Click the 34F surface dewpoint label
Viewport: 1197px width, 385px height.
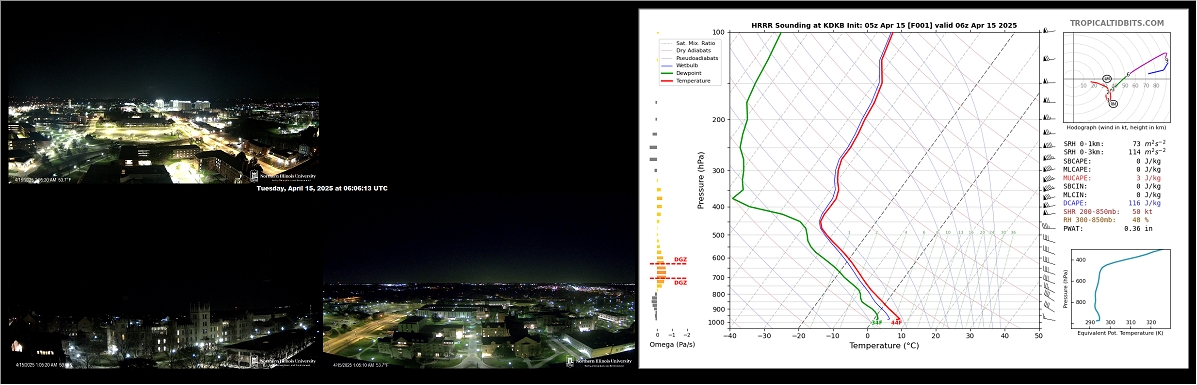pos(876,322)
